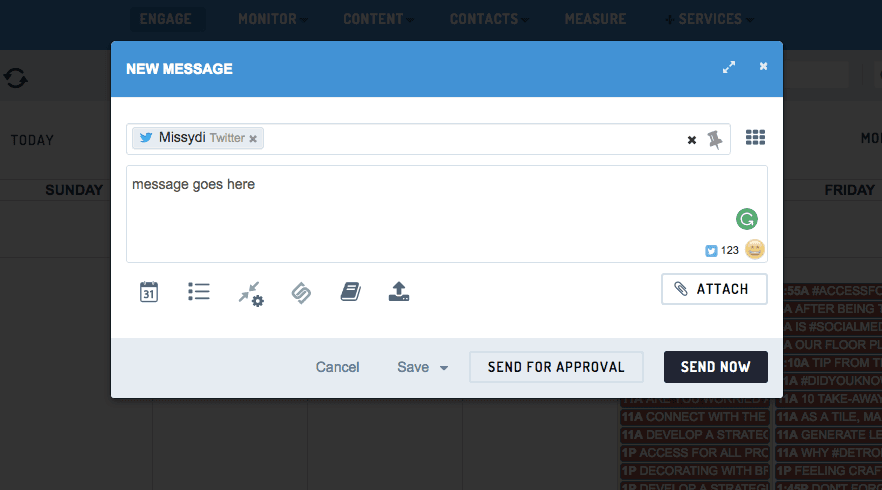
Task: Open the Monitor menu dropdown
Action: coord(272,19)
